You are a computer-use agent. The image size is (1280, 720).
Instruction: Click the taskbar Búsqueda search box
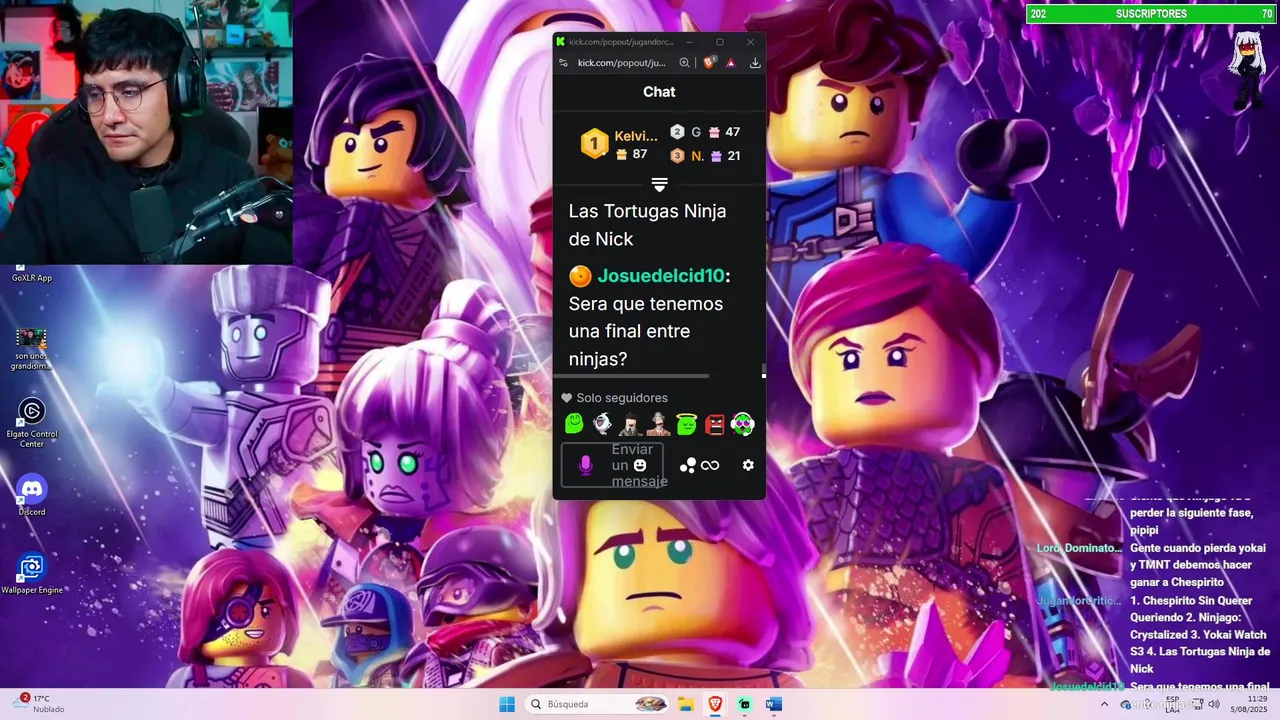tap(597, 704)
